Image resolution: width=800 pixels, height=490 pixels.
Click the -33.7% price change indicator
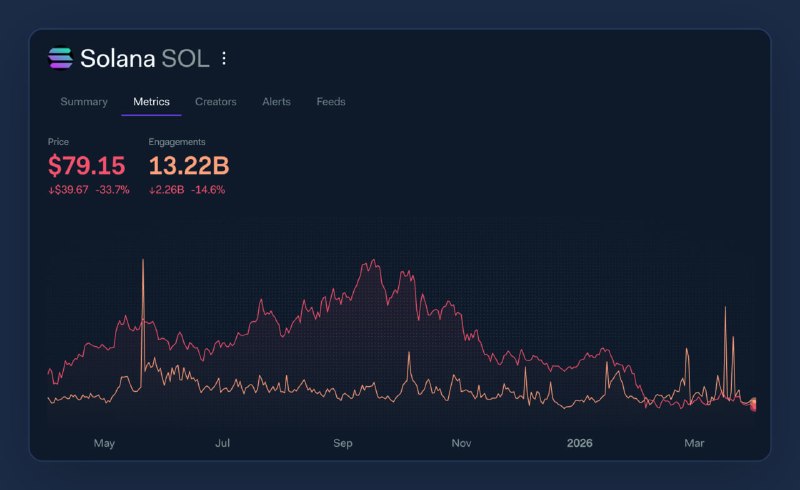112,190
